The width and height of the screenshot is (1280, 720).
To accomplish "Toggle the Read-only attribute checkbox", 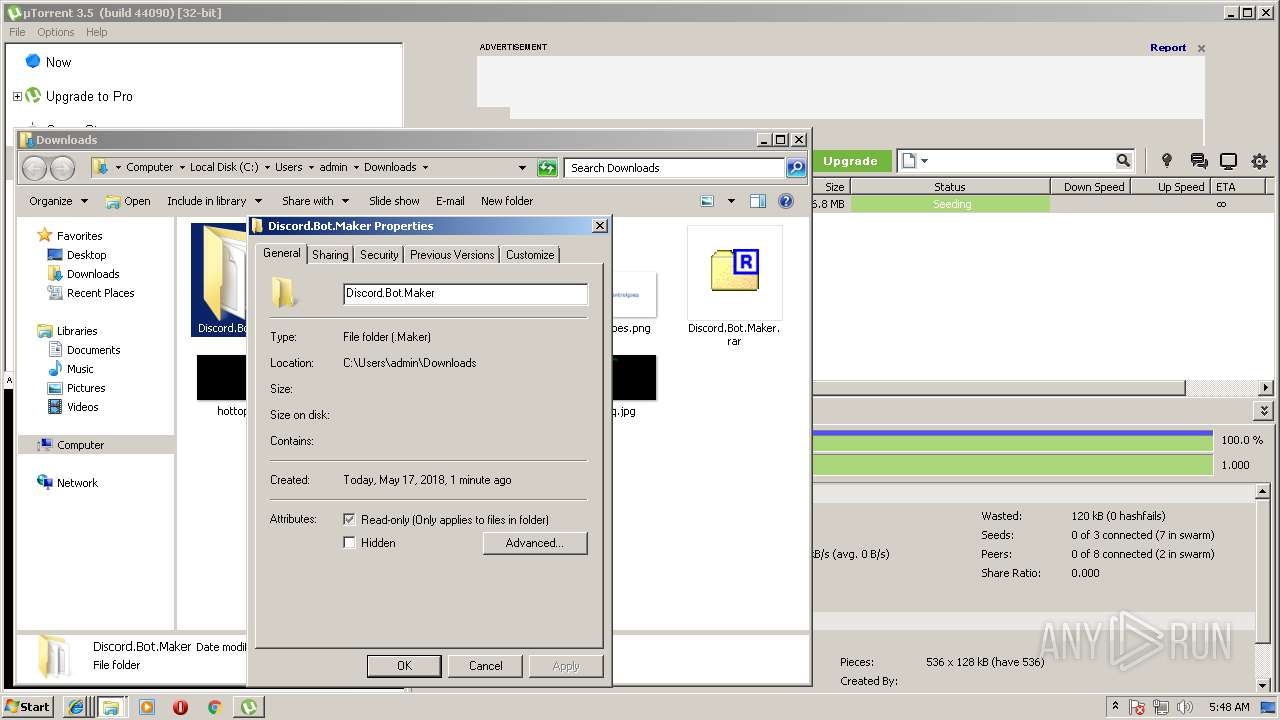I will (349, 520).
